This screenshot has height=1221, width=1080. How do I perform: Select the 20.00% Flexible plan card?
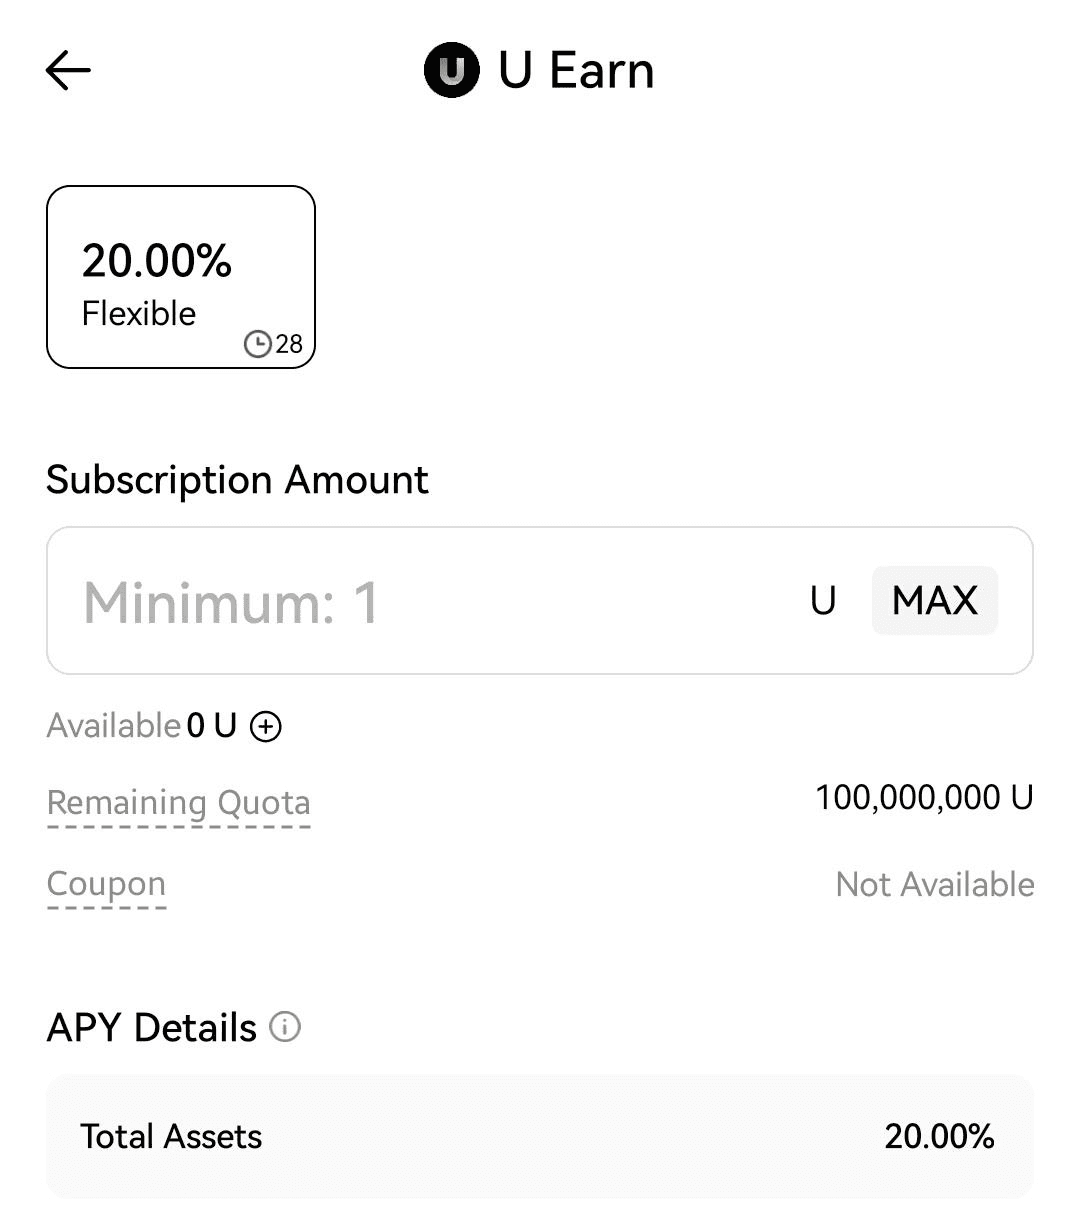pos(181,277)
